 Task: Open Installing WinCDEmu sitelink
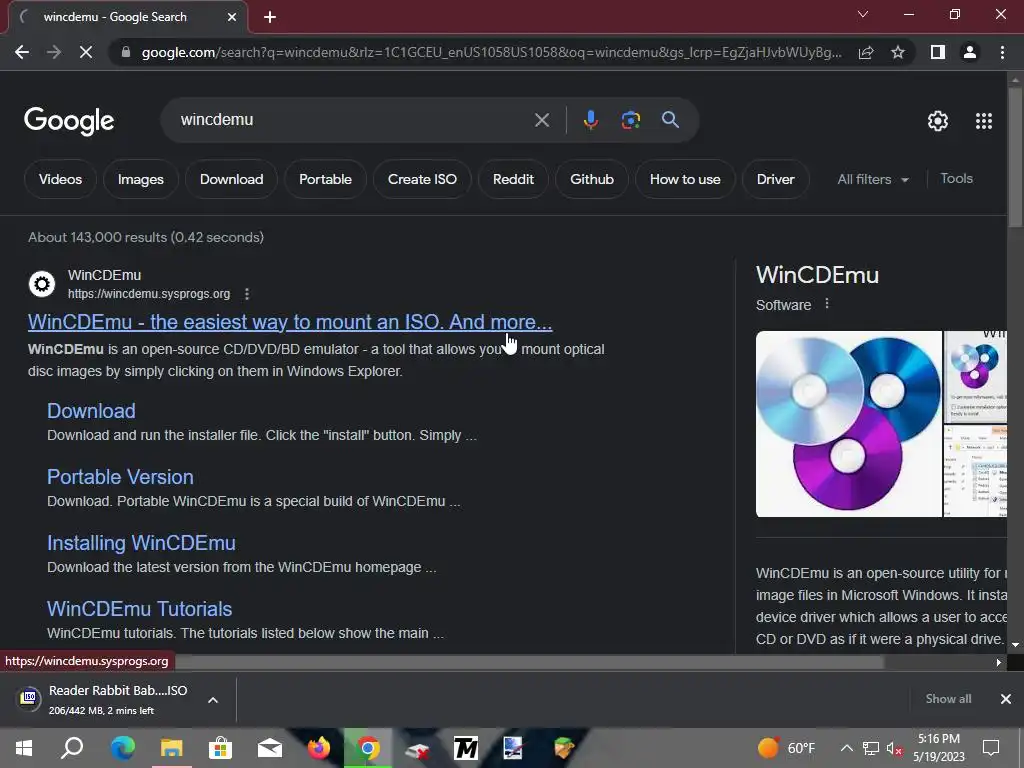click(141, 543)
